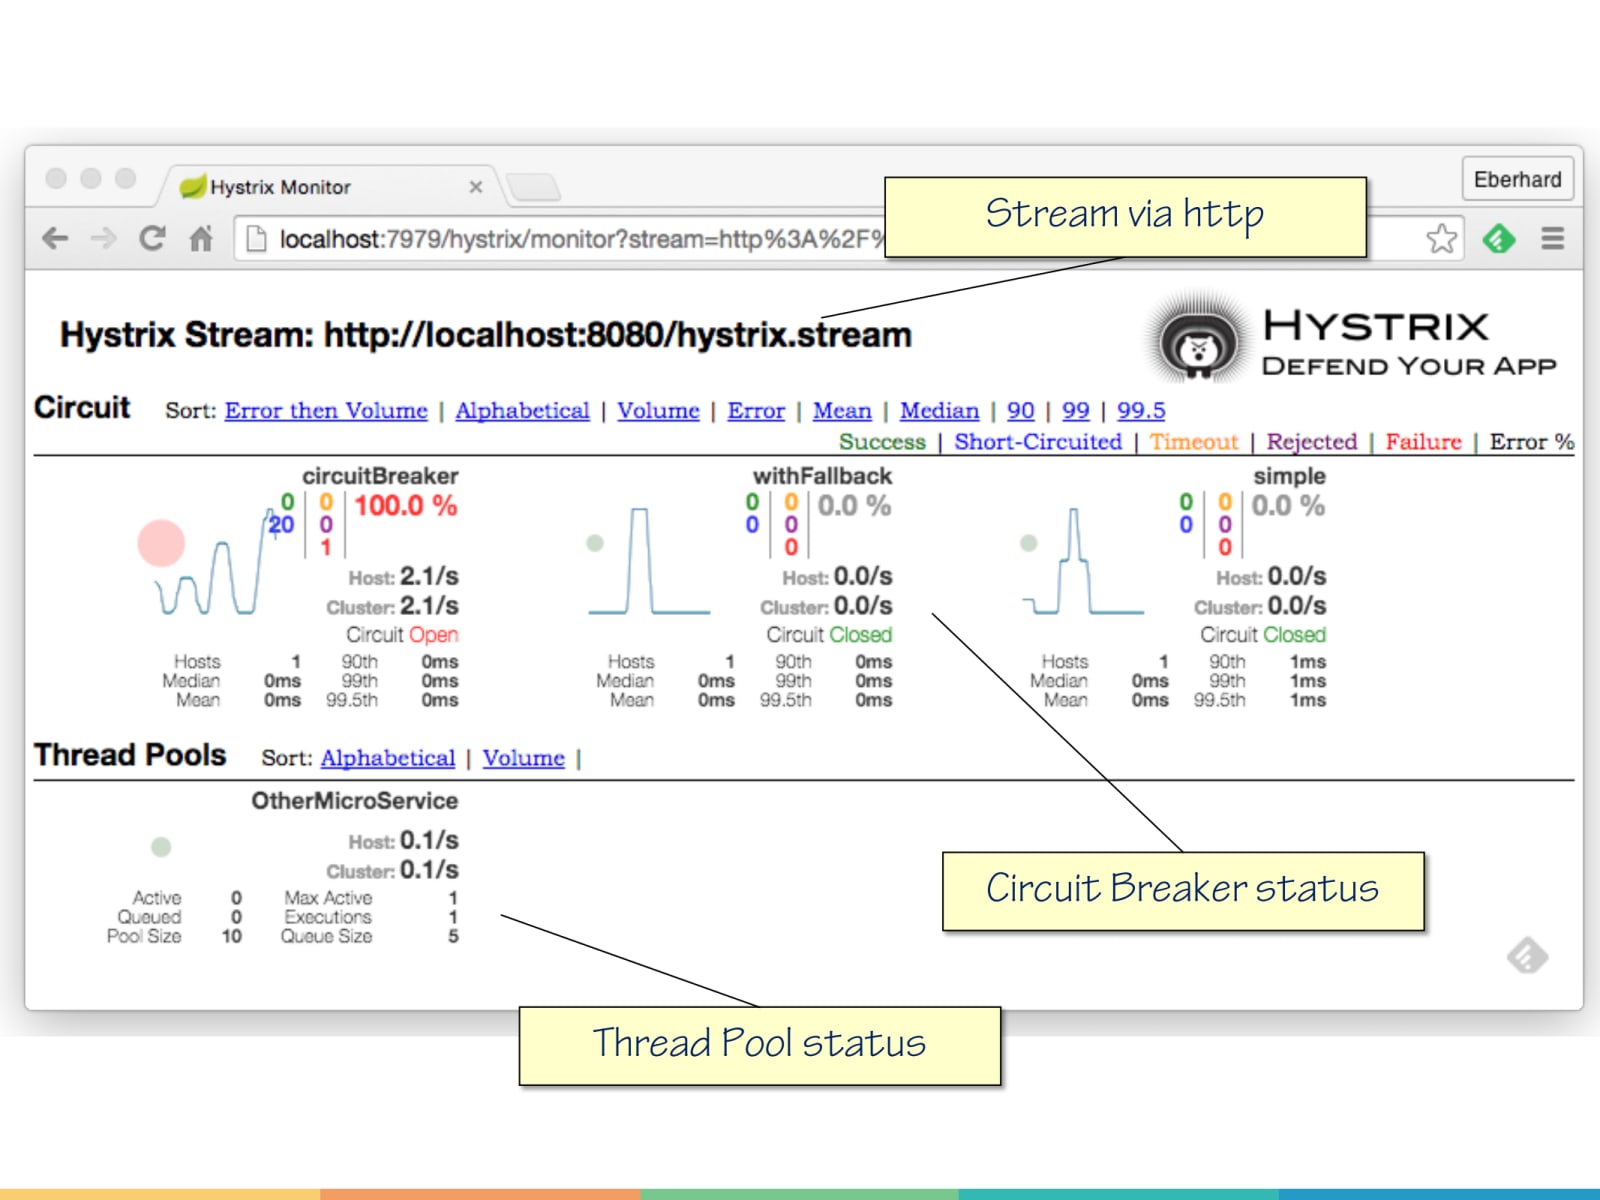Open the green Feedly extension icon
The image size is (1600, 1200).
point(1498,238)
